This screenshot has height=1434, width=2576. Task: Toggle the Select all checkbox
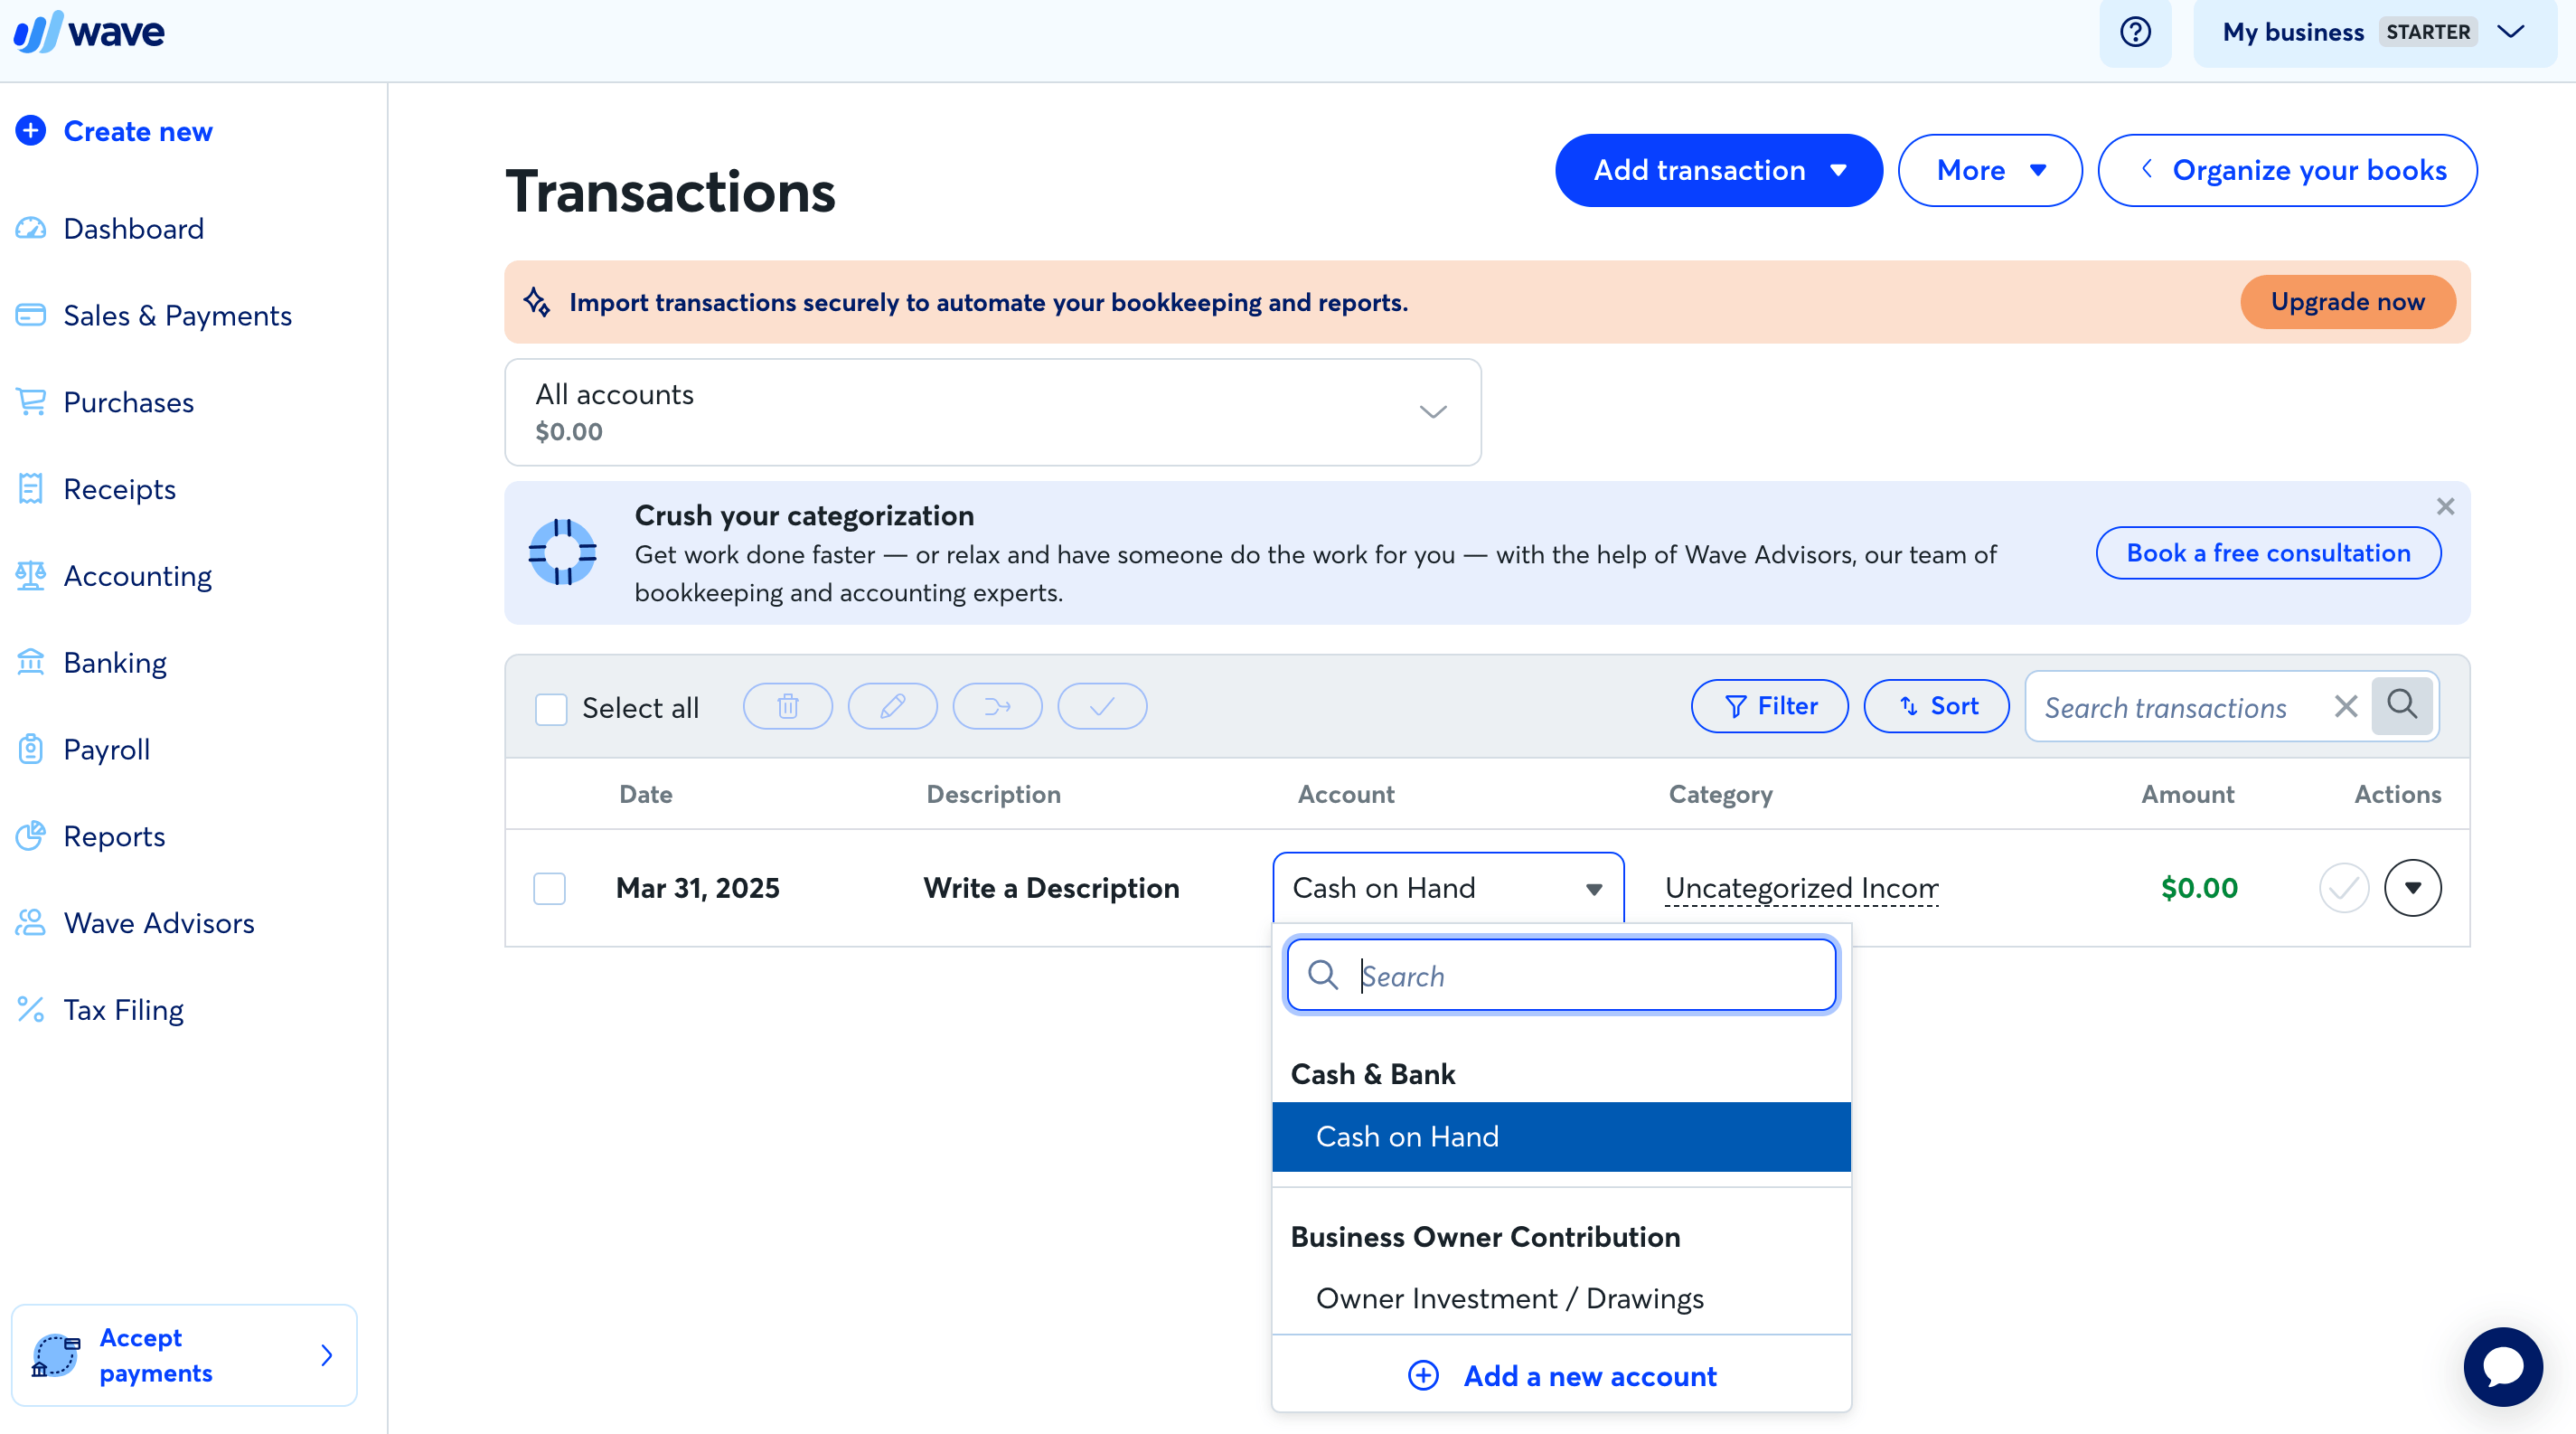[551, 708]
